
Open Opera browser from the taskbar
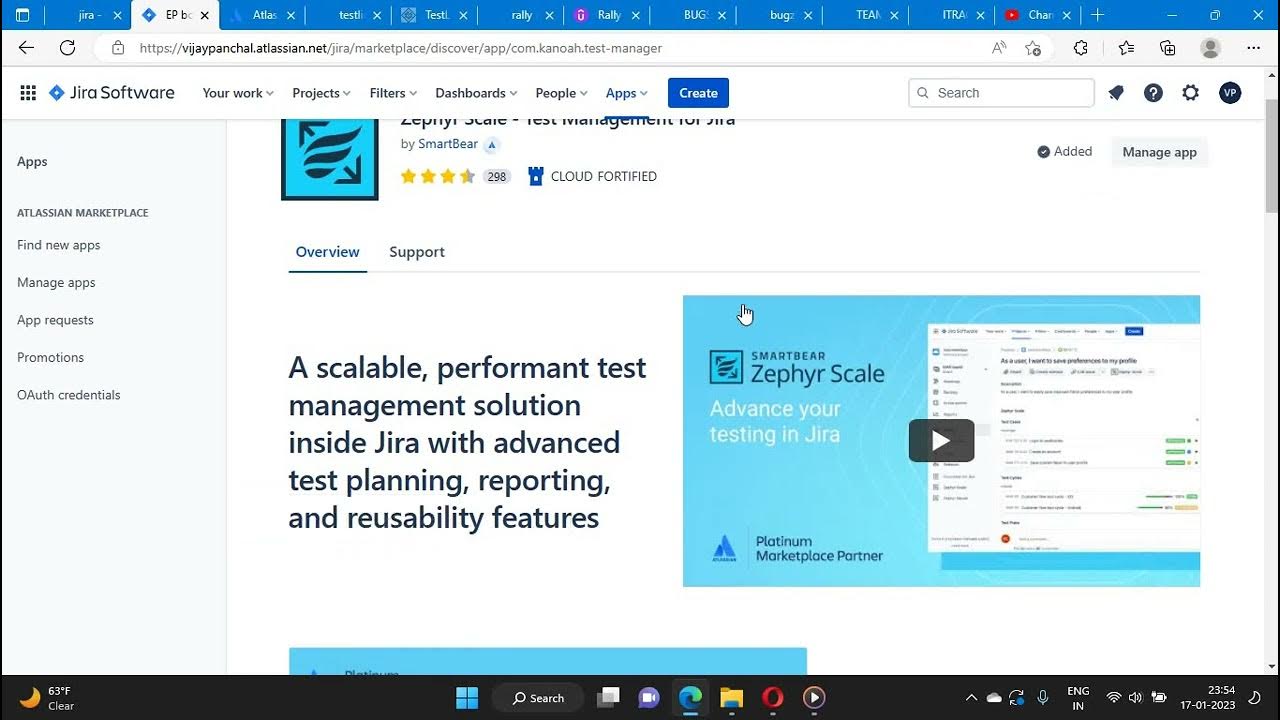pyautogui.click(x=772, y=697)
